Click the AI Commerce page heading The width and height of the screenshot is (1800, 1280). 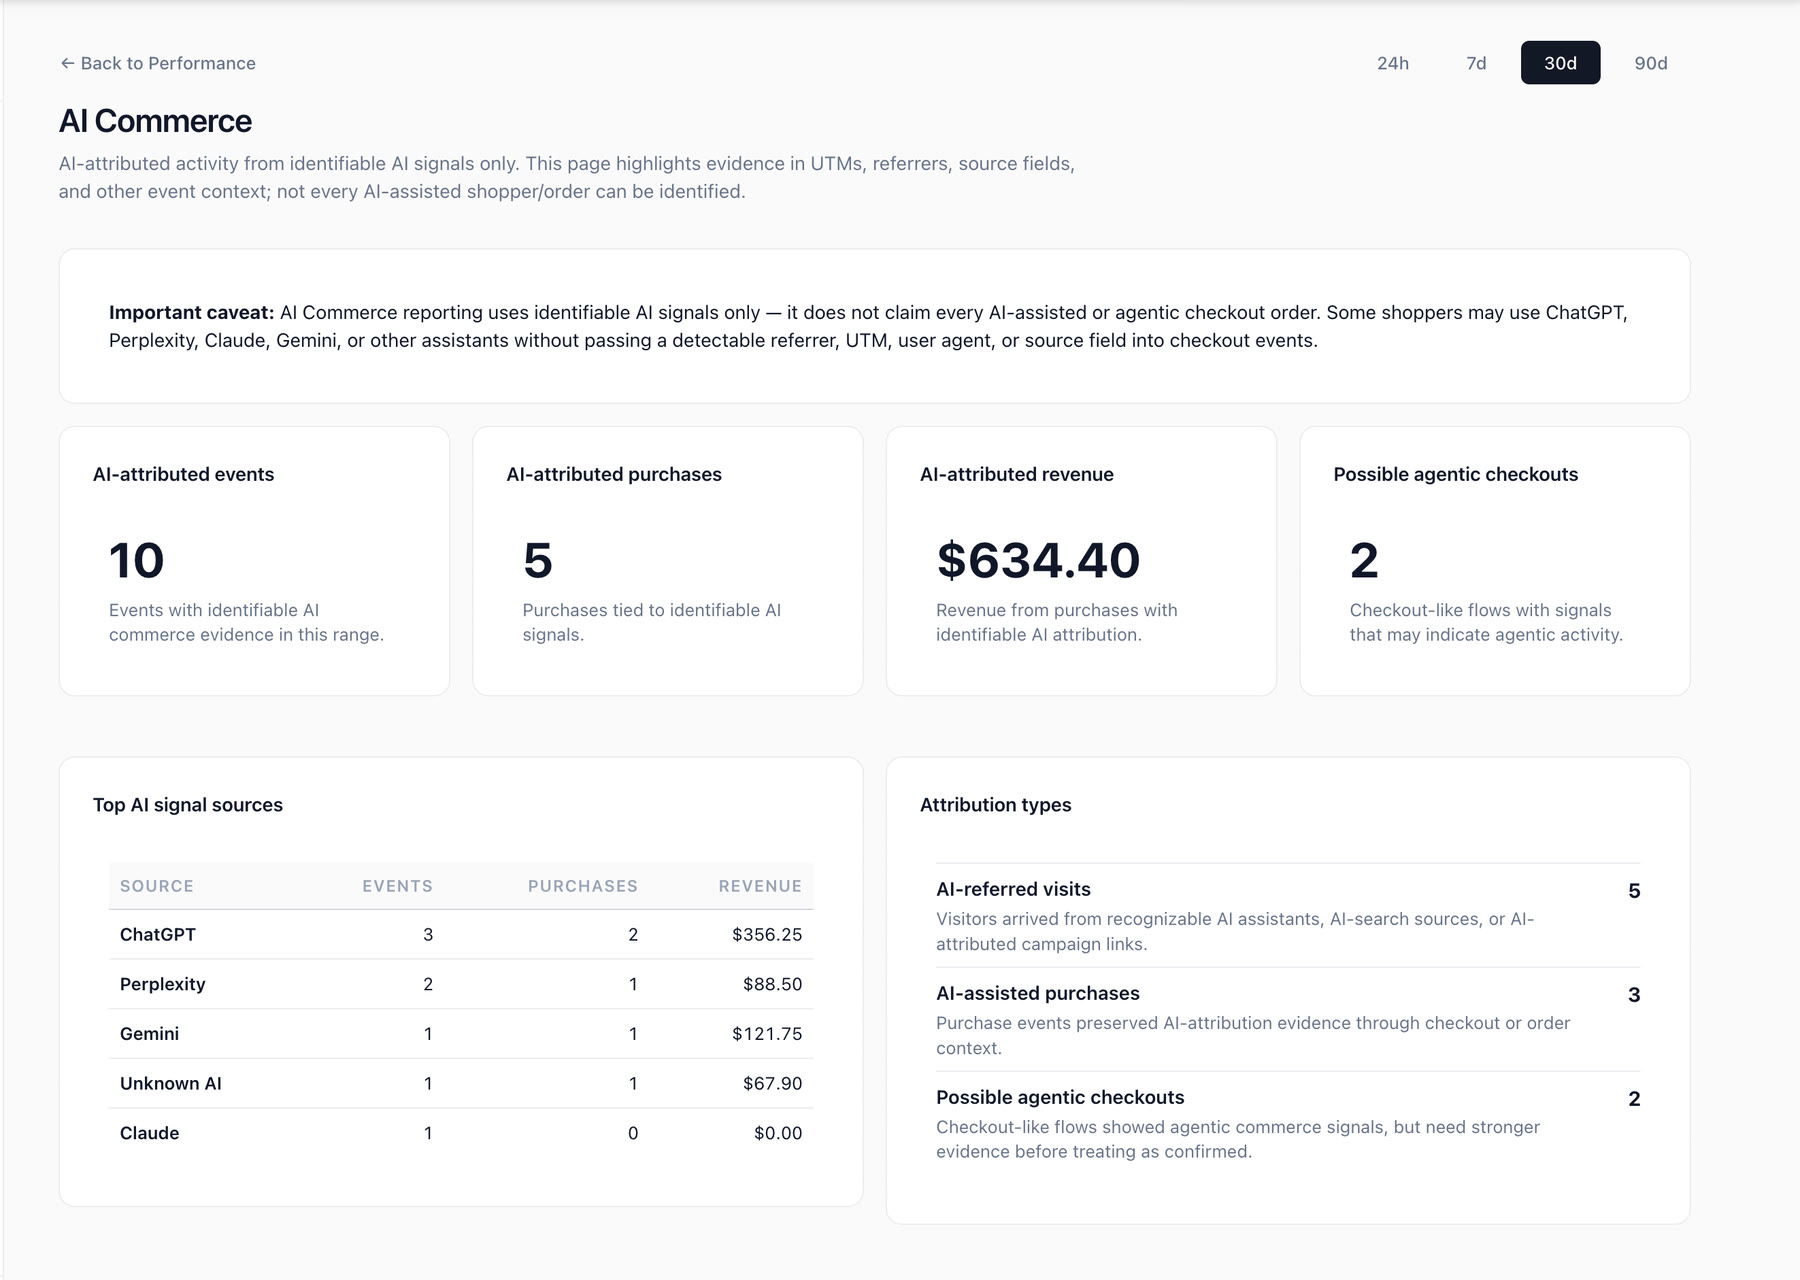coord(155,121)
